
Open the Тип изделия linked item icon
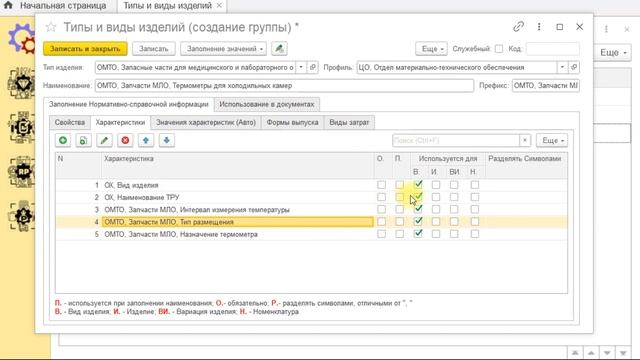[x=313, y=67]
